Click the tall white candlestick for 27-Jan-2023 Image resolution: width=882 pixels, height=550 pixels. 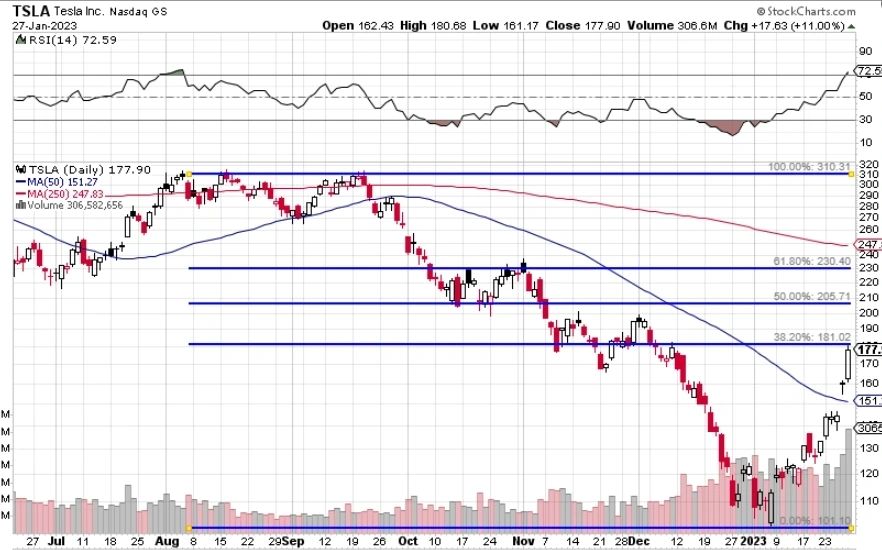pos(848,364)
